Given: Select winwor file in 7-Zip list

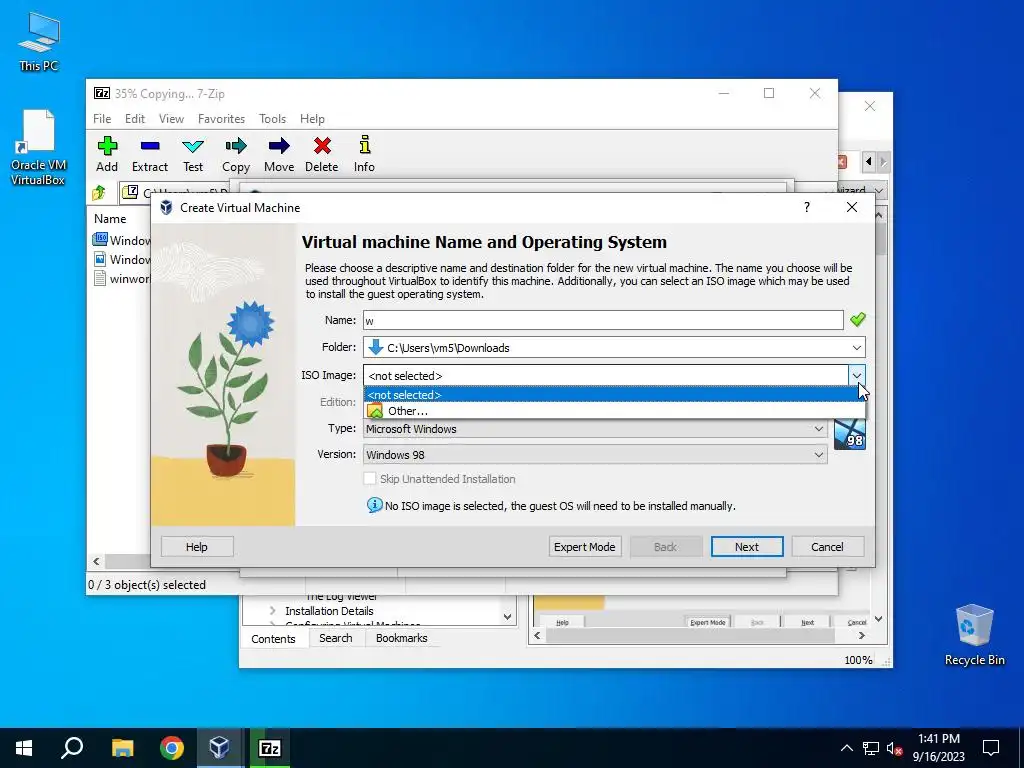Looking at the screenshot, I should [123, 279].
